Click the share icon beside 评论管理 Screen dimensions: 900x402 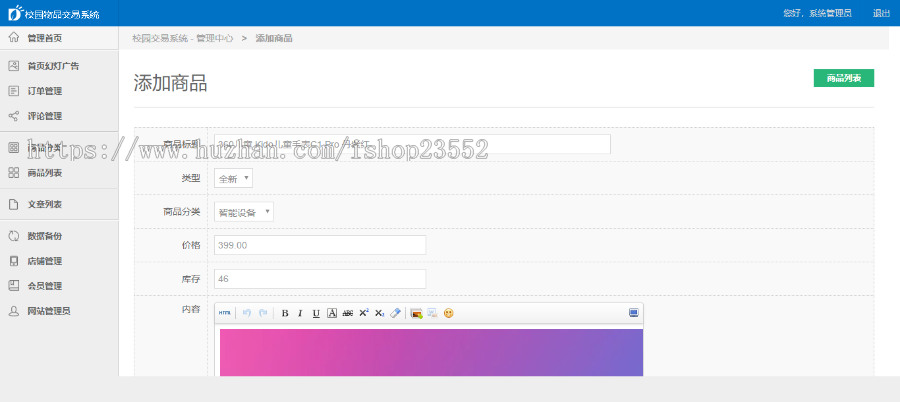tap(14, 116)
